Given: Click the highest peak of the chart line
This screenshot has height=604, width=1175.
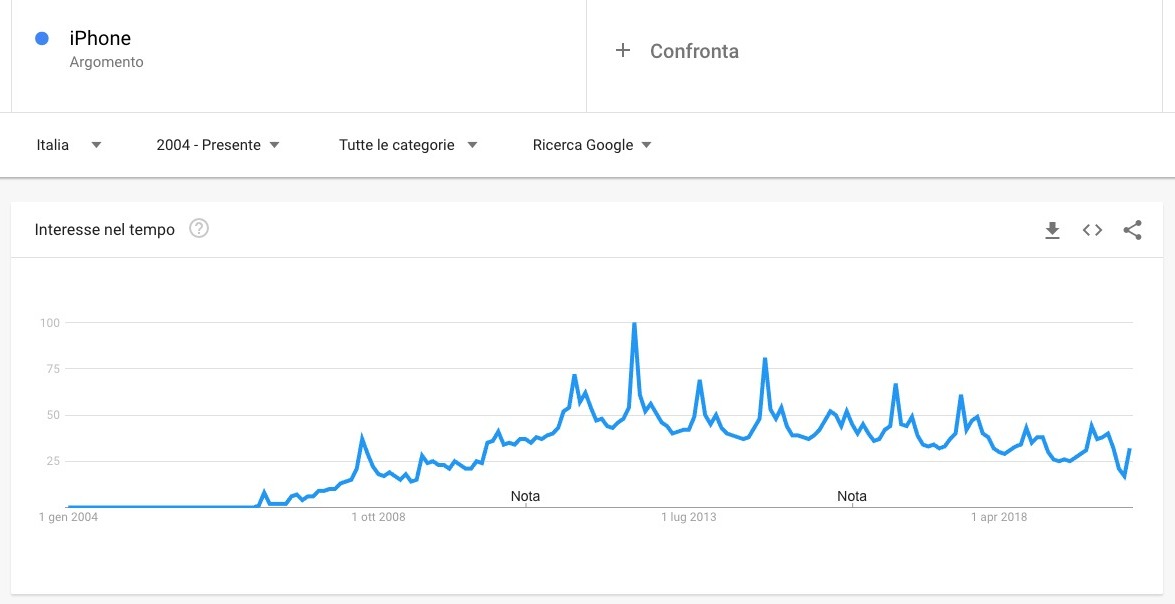Looking at the screenshot, I should pyautogui.click(x=634, y=324).
